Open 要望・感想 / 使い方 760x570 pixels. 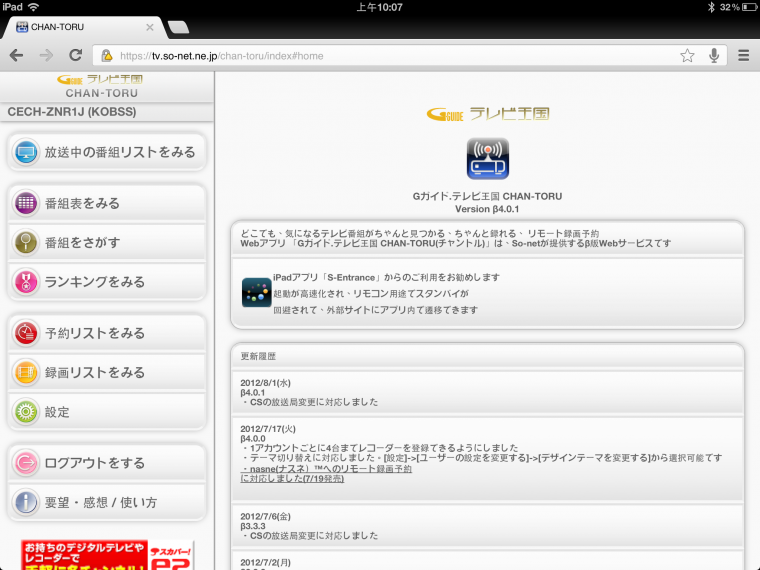tap(107, 502)
